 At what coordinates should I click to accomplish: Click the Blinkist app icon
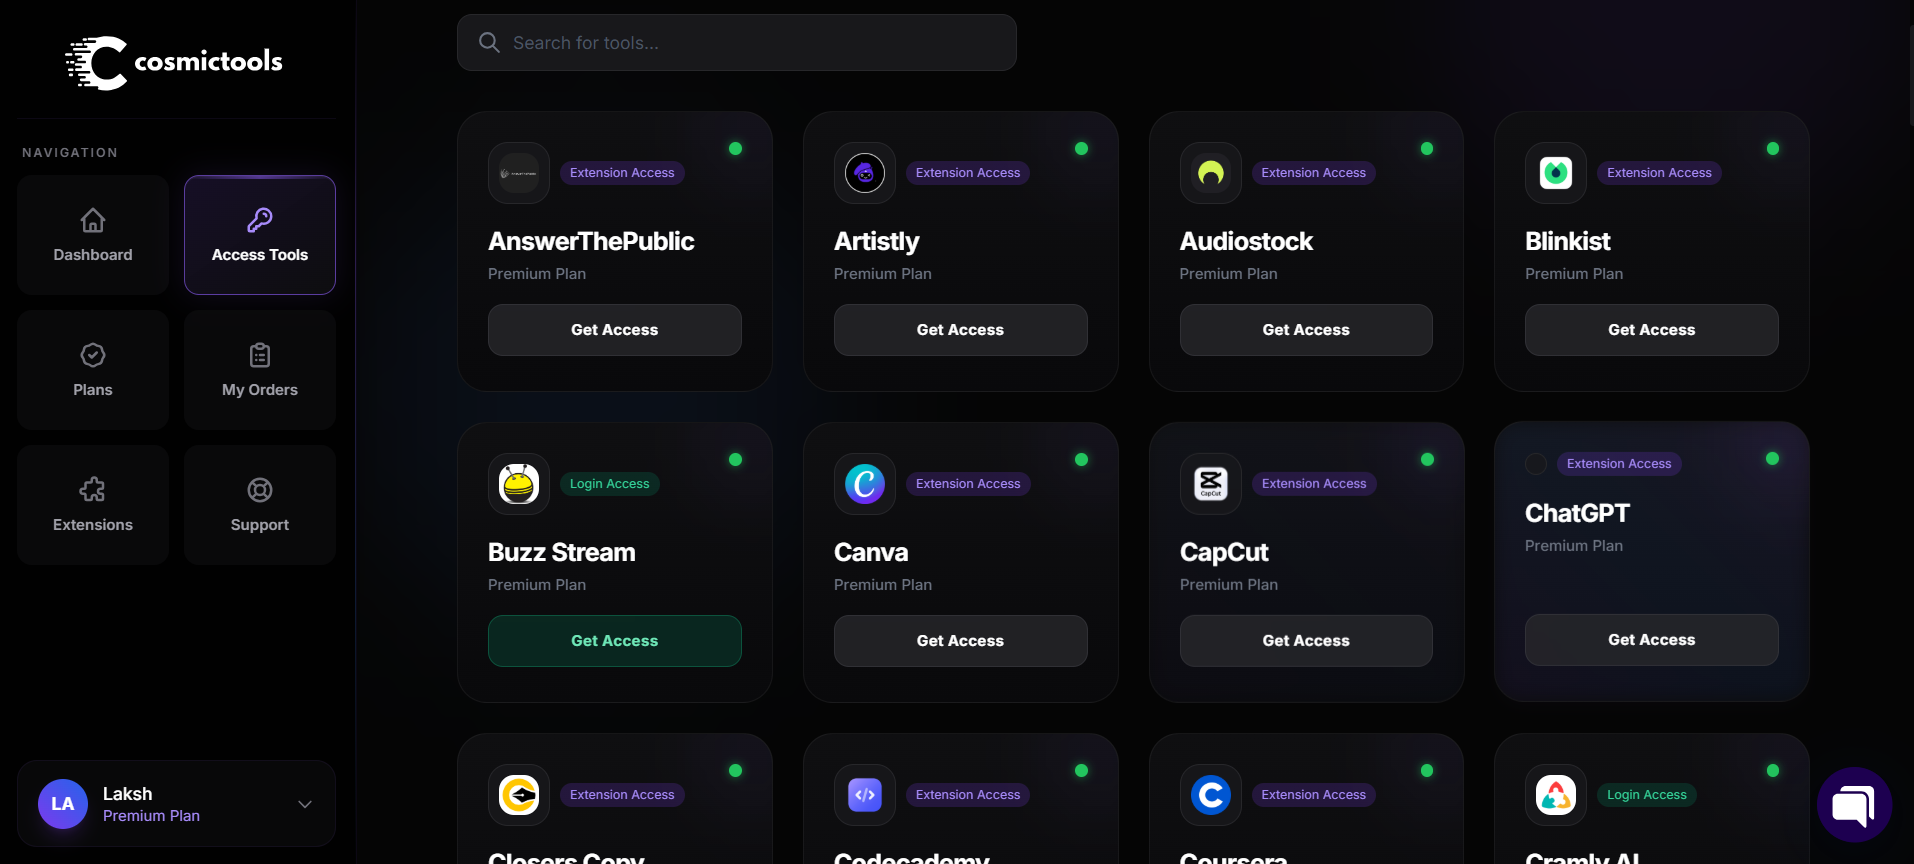pyautogui.click(x=1555, y=172)
